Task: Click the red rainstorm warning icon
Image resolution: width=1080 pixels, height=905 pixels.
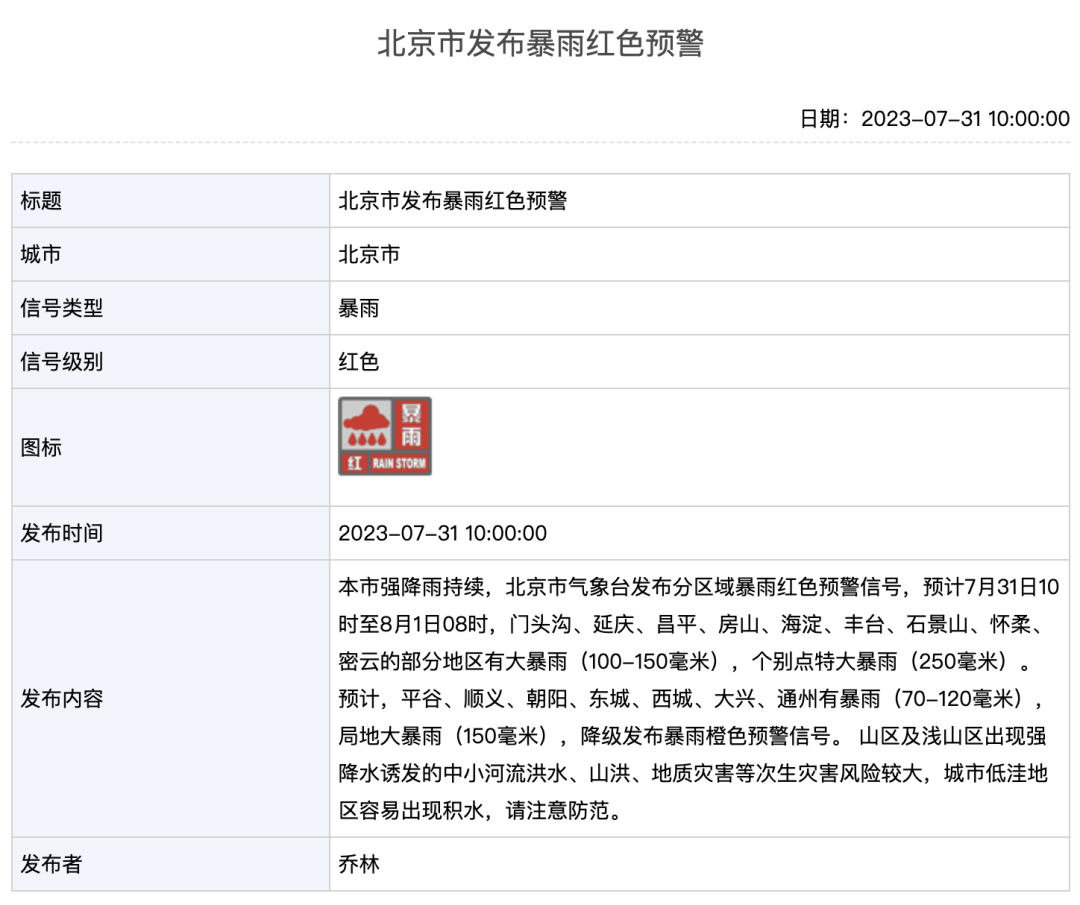Action: (x=384, y=436)
